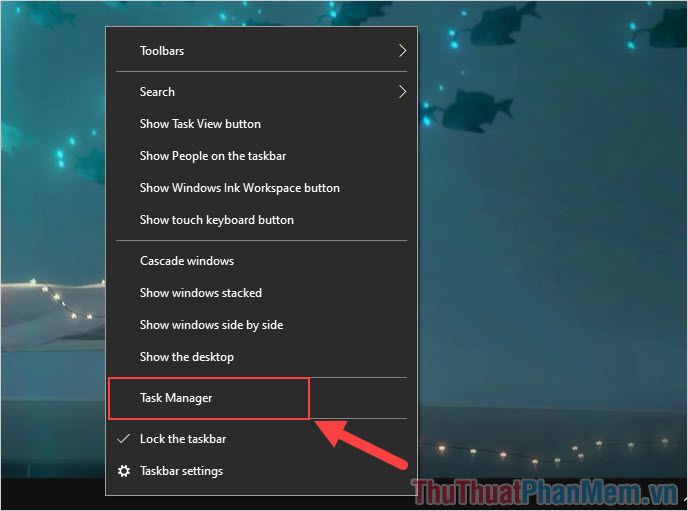
Task: Open the Toolbars submenu
Action: pyautogui.click(x=261, y=51)
